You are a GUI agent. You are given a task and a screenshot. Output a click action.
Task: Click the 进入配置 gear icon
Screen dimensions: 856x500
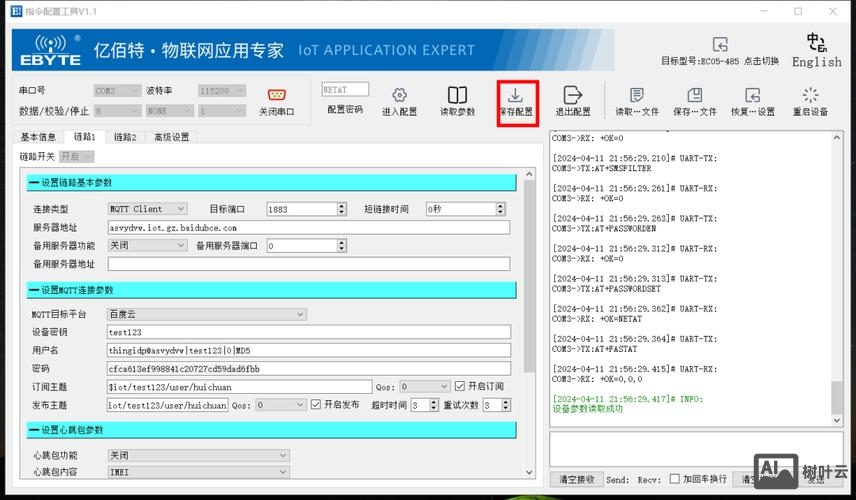pyautogui.click(x=399, y=96)
